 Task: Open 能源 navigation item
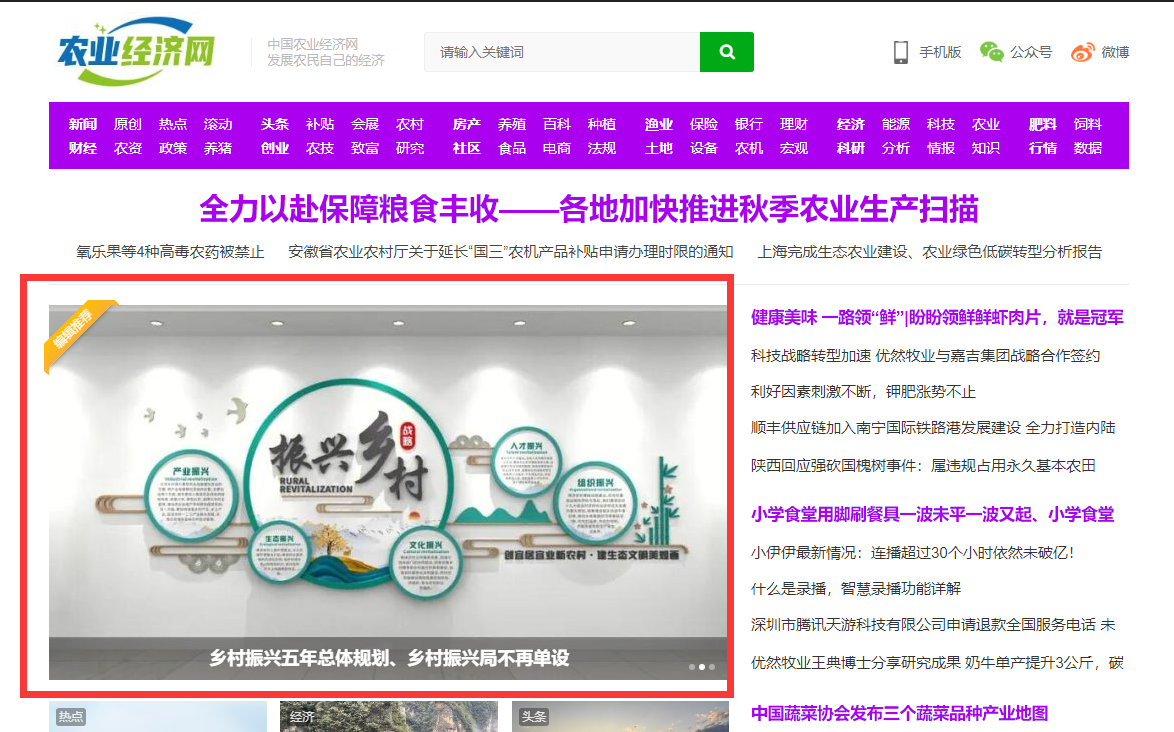tap(895, 124)
